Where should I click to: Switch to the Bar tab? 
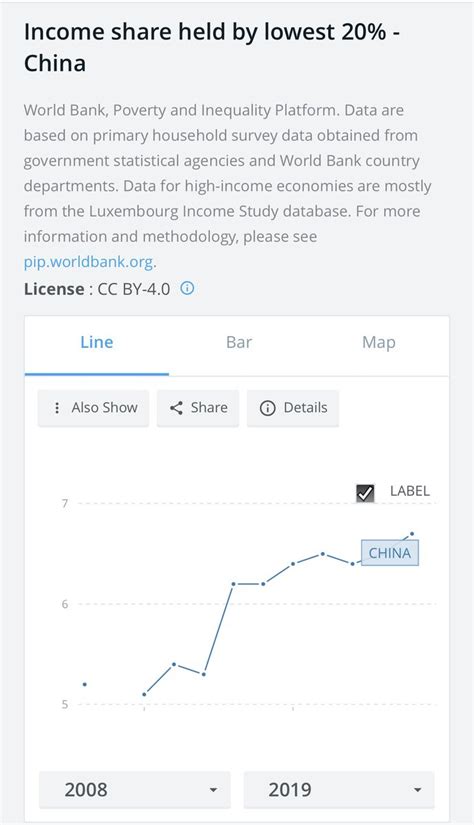[239, 343]
